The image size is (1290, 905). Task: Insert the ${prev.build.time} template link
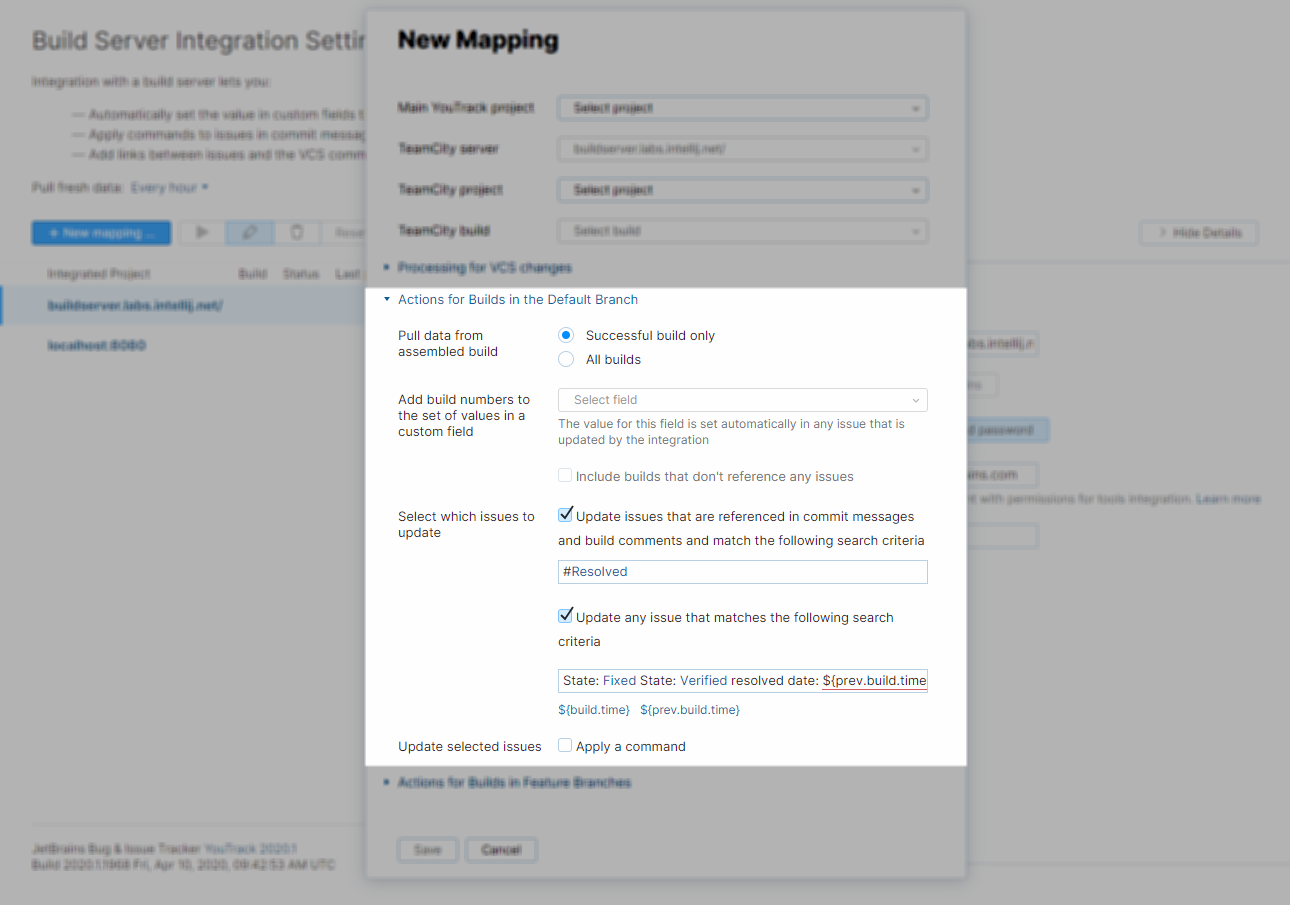point(689,709)
